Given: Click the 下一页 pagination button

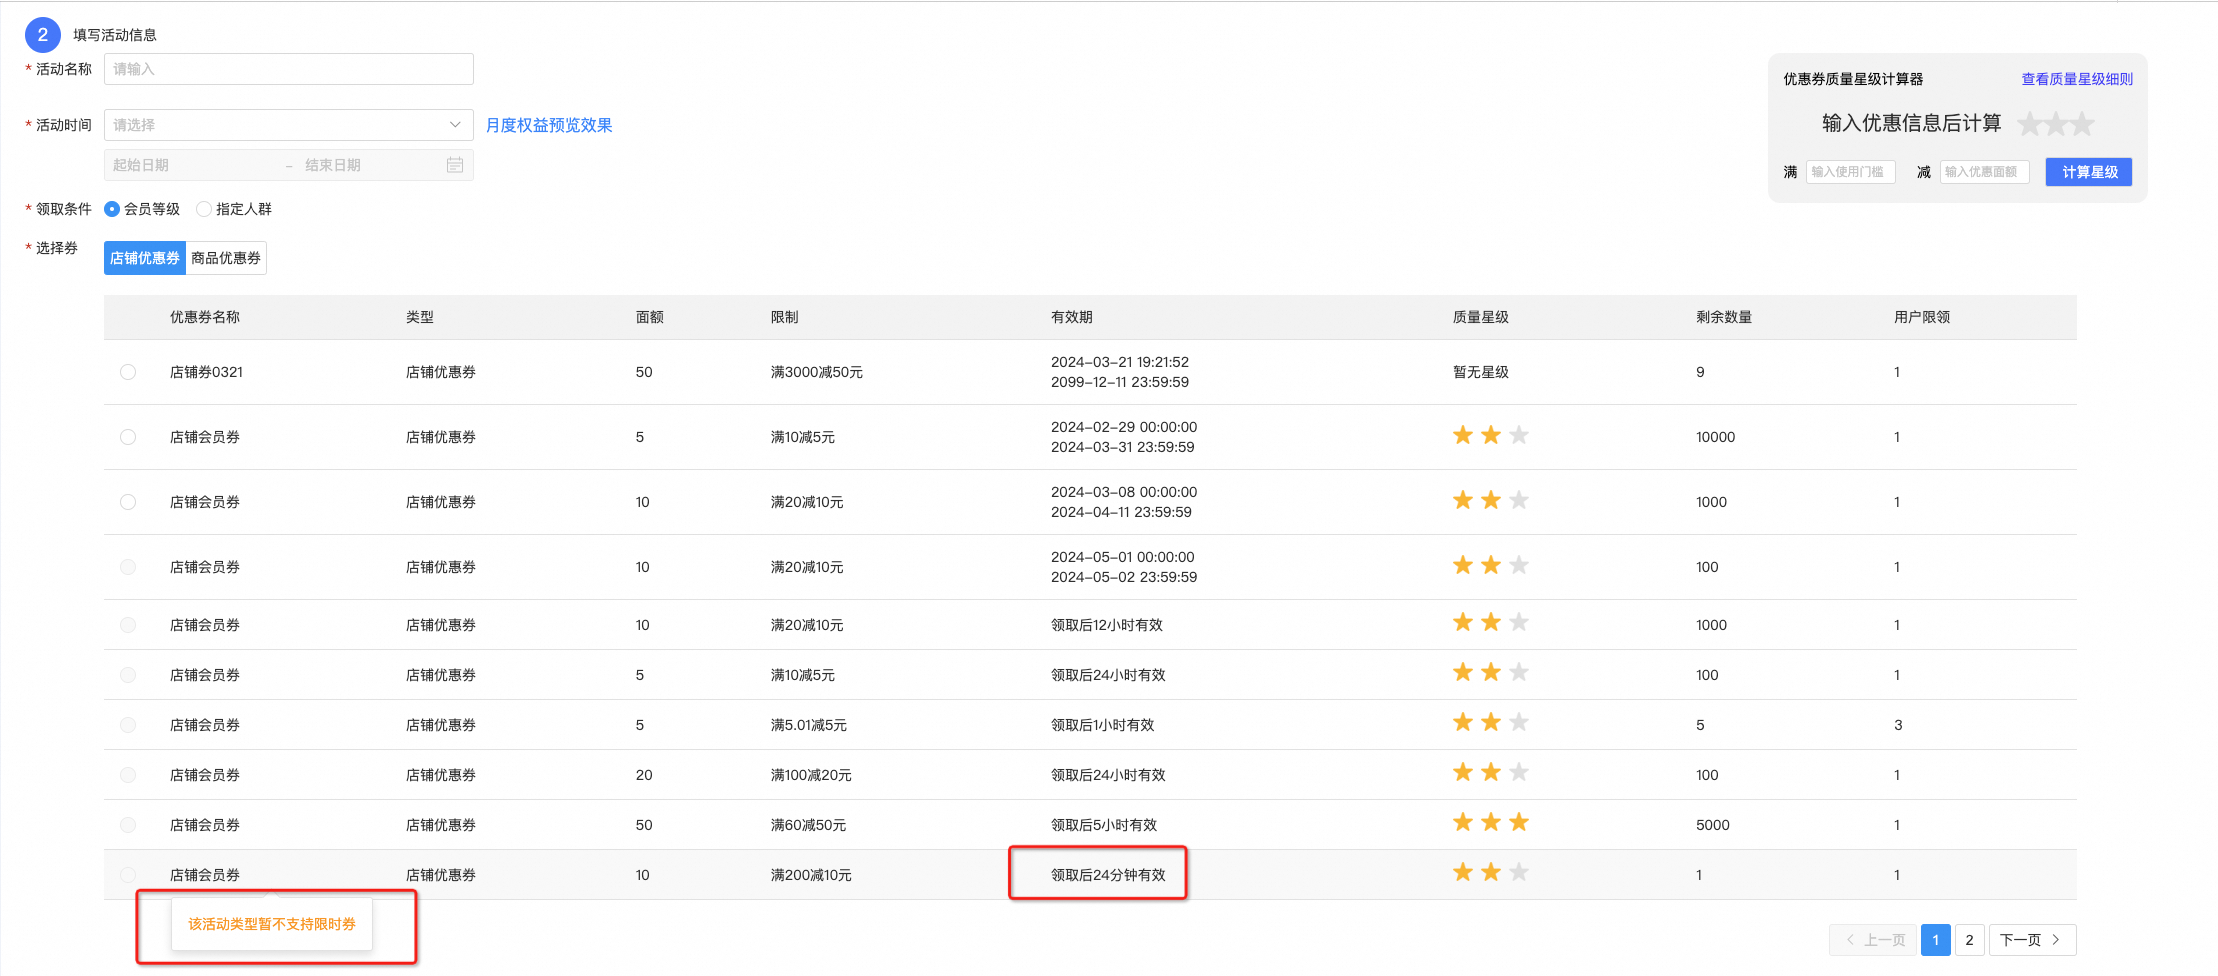Looking at the screenshot, I should click(2032, 940).
